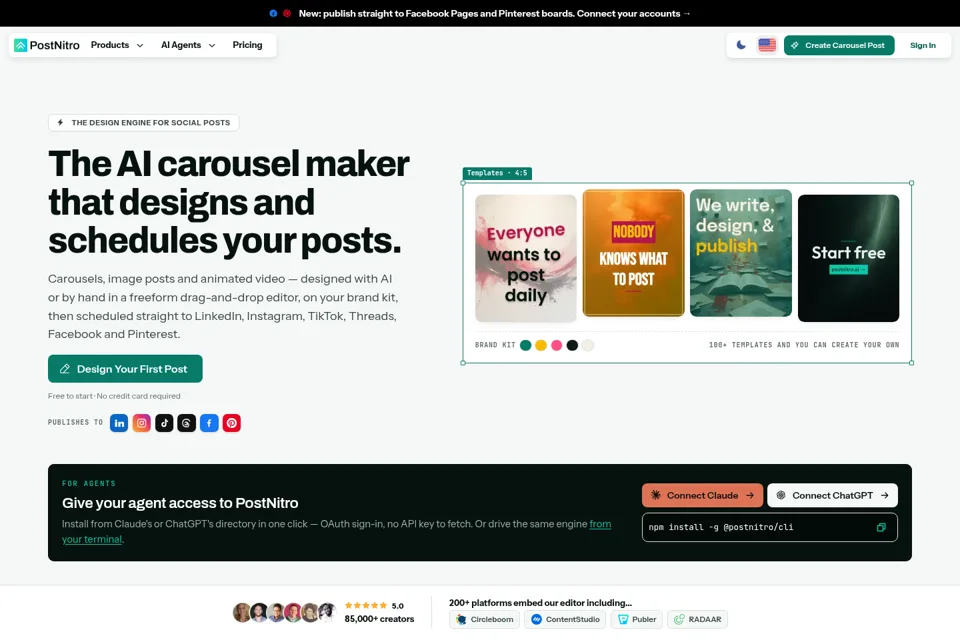
Task: Click the Sign In link
Action: tap(923, 45)
